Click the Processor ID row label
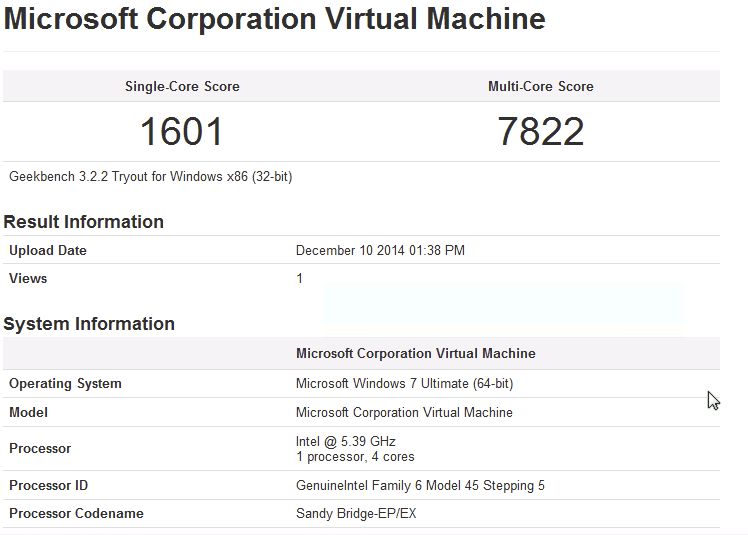 pyautogui.click(x=48, y=486)
